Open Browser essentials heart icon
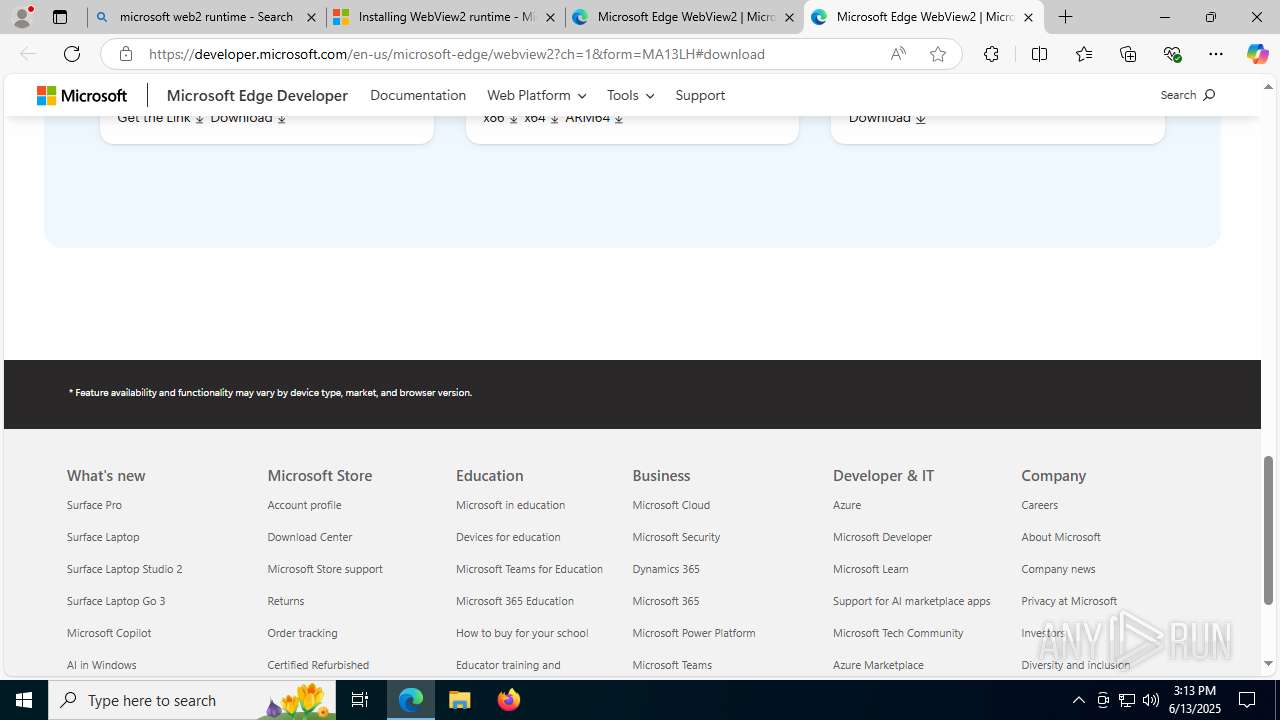Screen dimensions: 1280x720 pos(1172,54)
